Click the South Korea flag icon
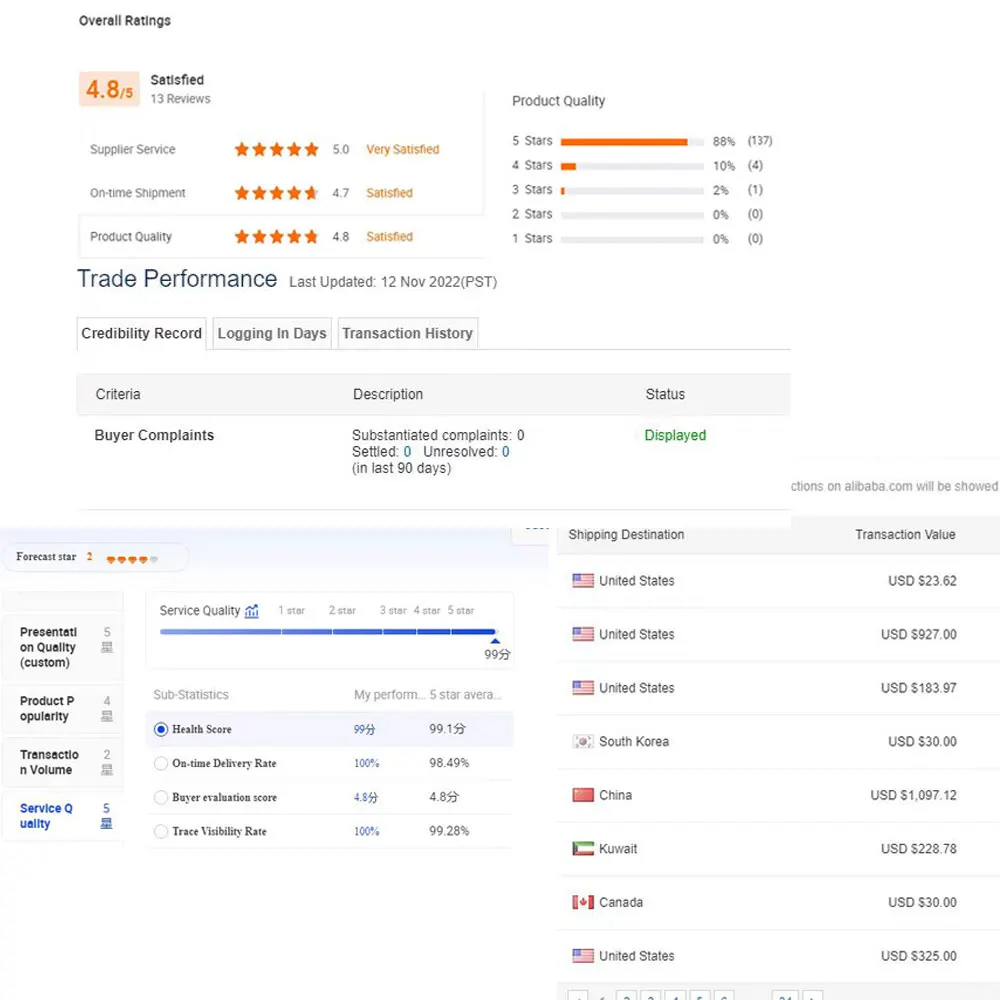 (x=583, y=742)
